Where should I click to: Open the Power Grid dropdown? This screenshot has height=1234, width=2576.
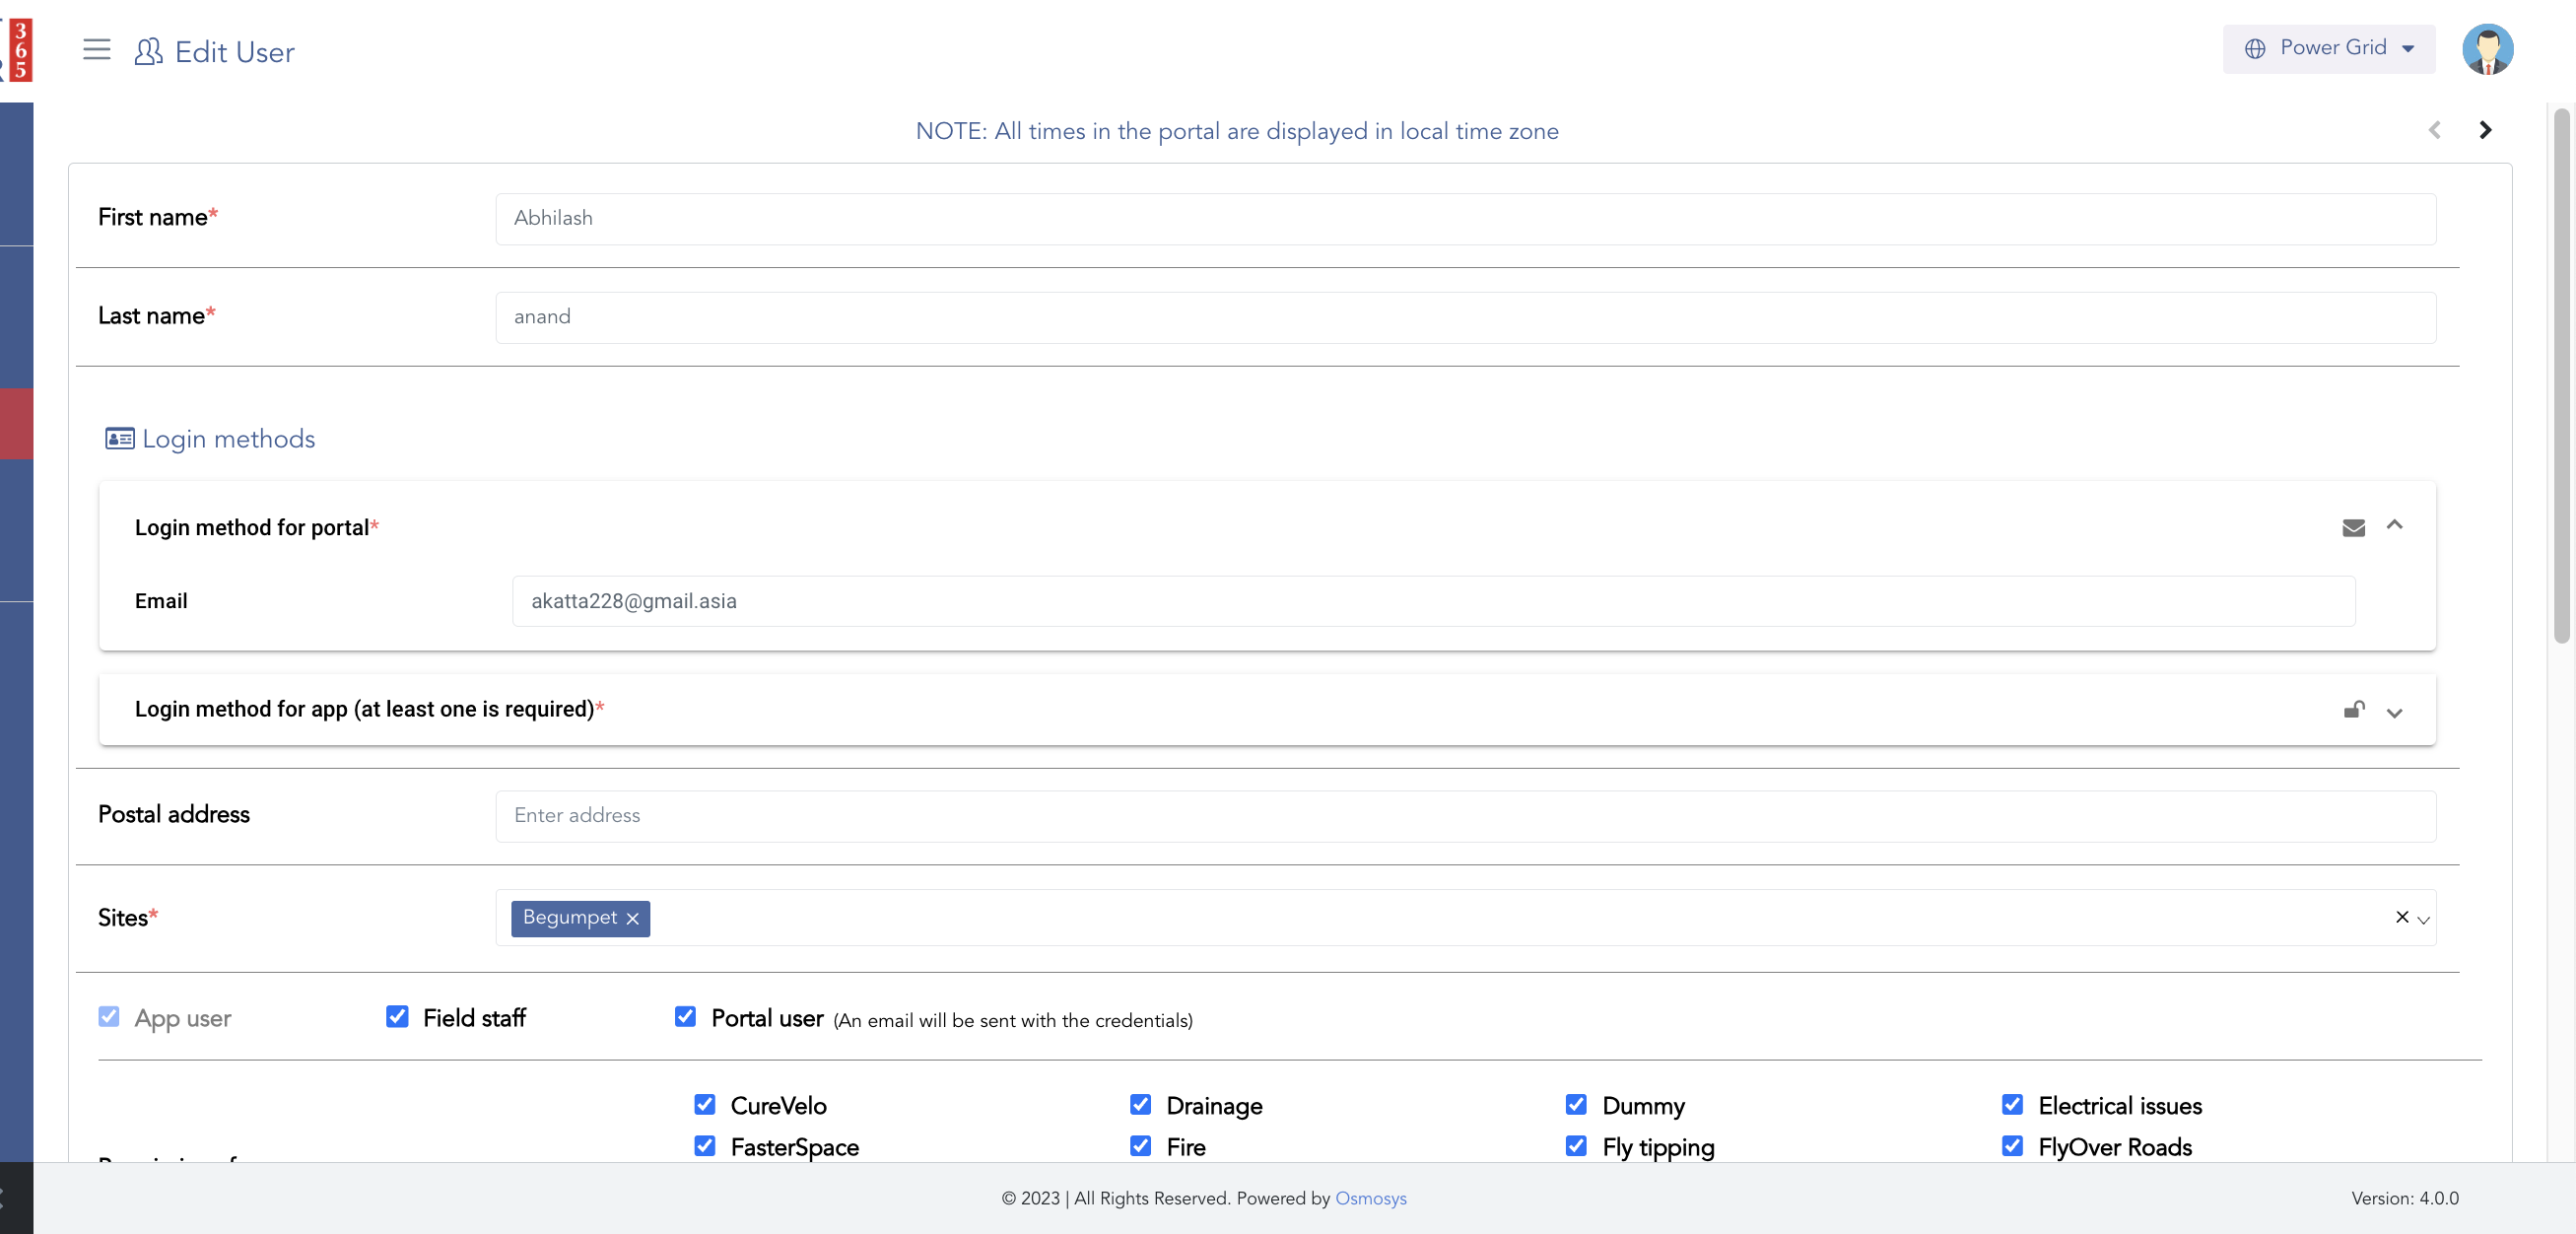tap(2328, 49)
